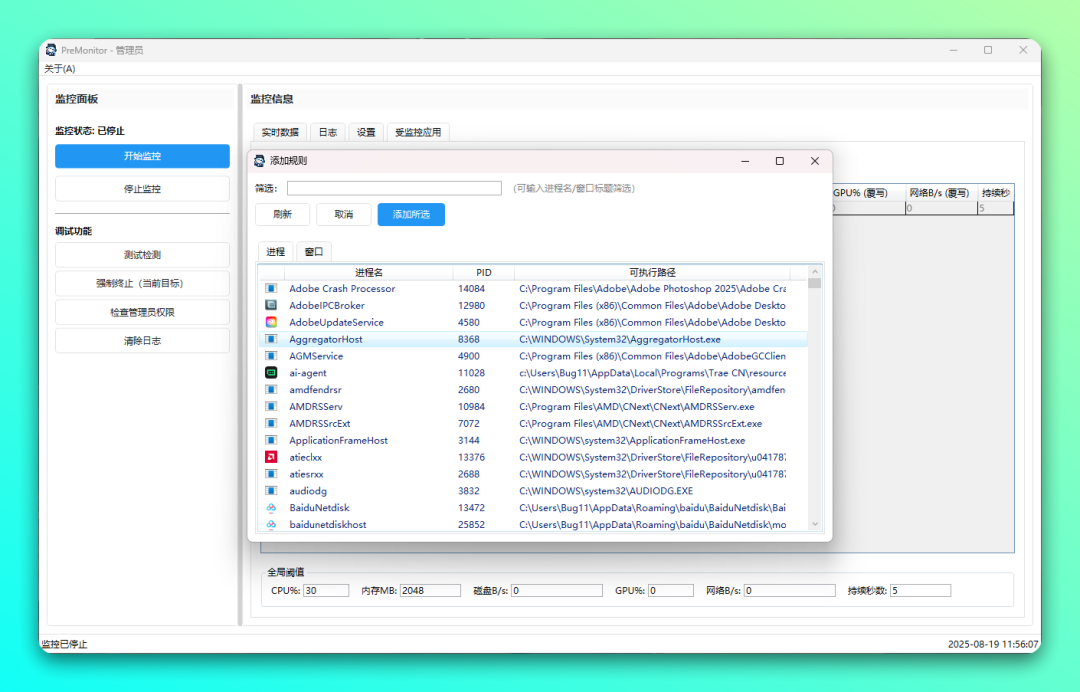The width and height of the screenshot is (1080, 692).
Task: Switch to the 窗口 tab in the dialog
Action: pyautogui.click(x=314, y=251)
